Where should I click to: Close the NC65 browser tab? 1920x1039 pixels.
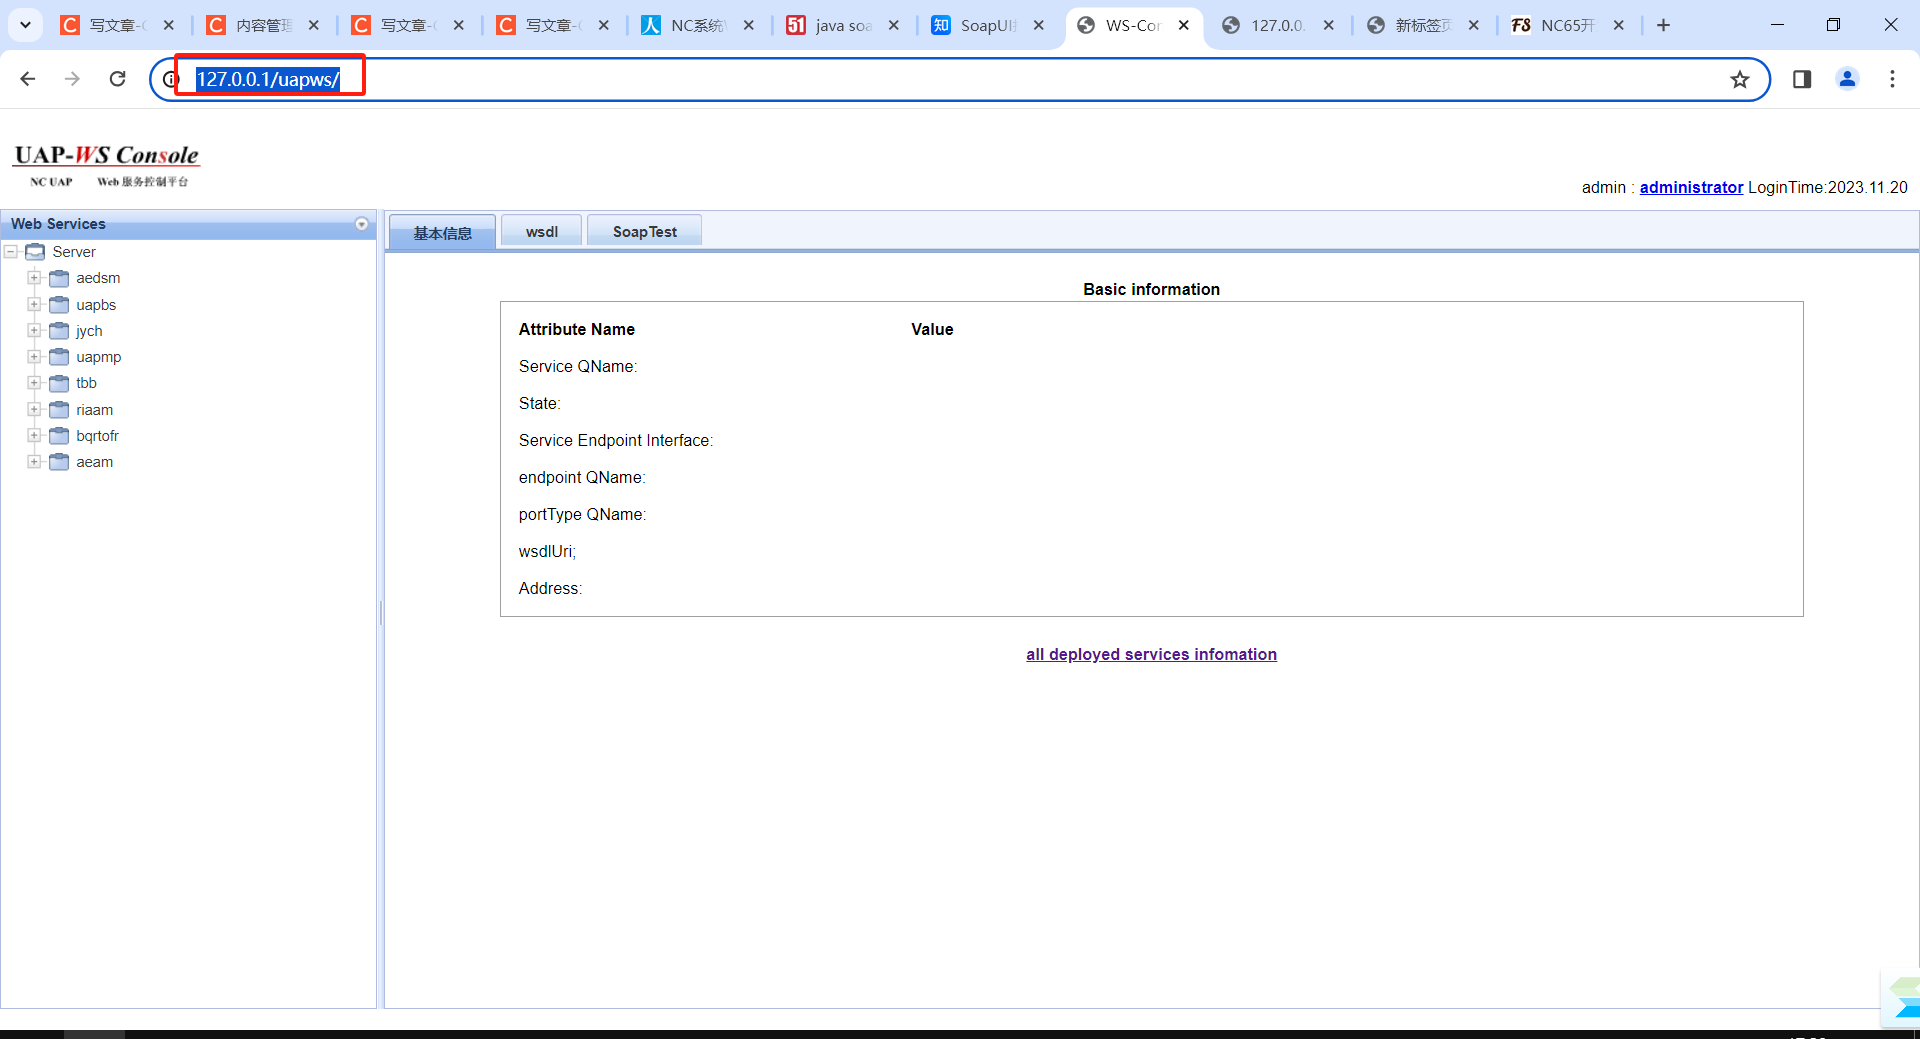click(x=1619, y=25)
